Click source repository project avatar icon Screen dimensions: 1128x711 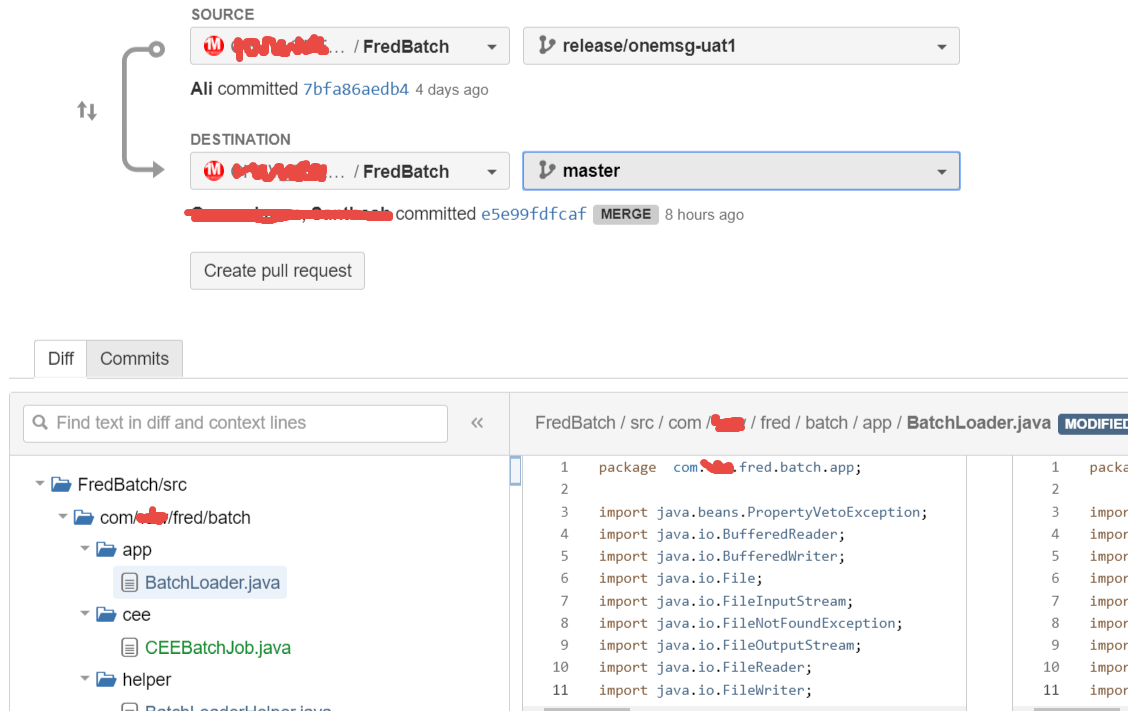click(x=214, y=45)
